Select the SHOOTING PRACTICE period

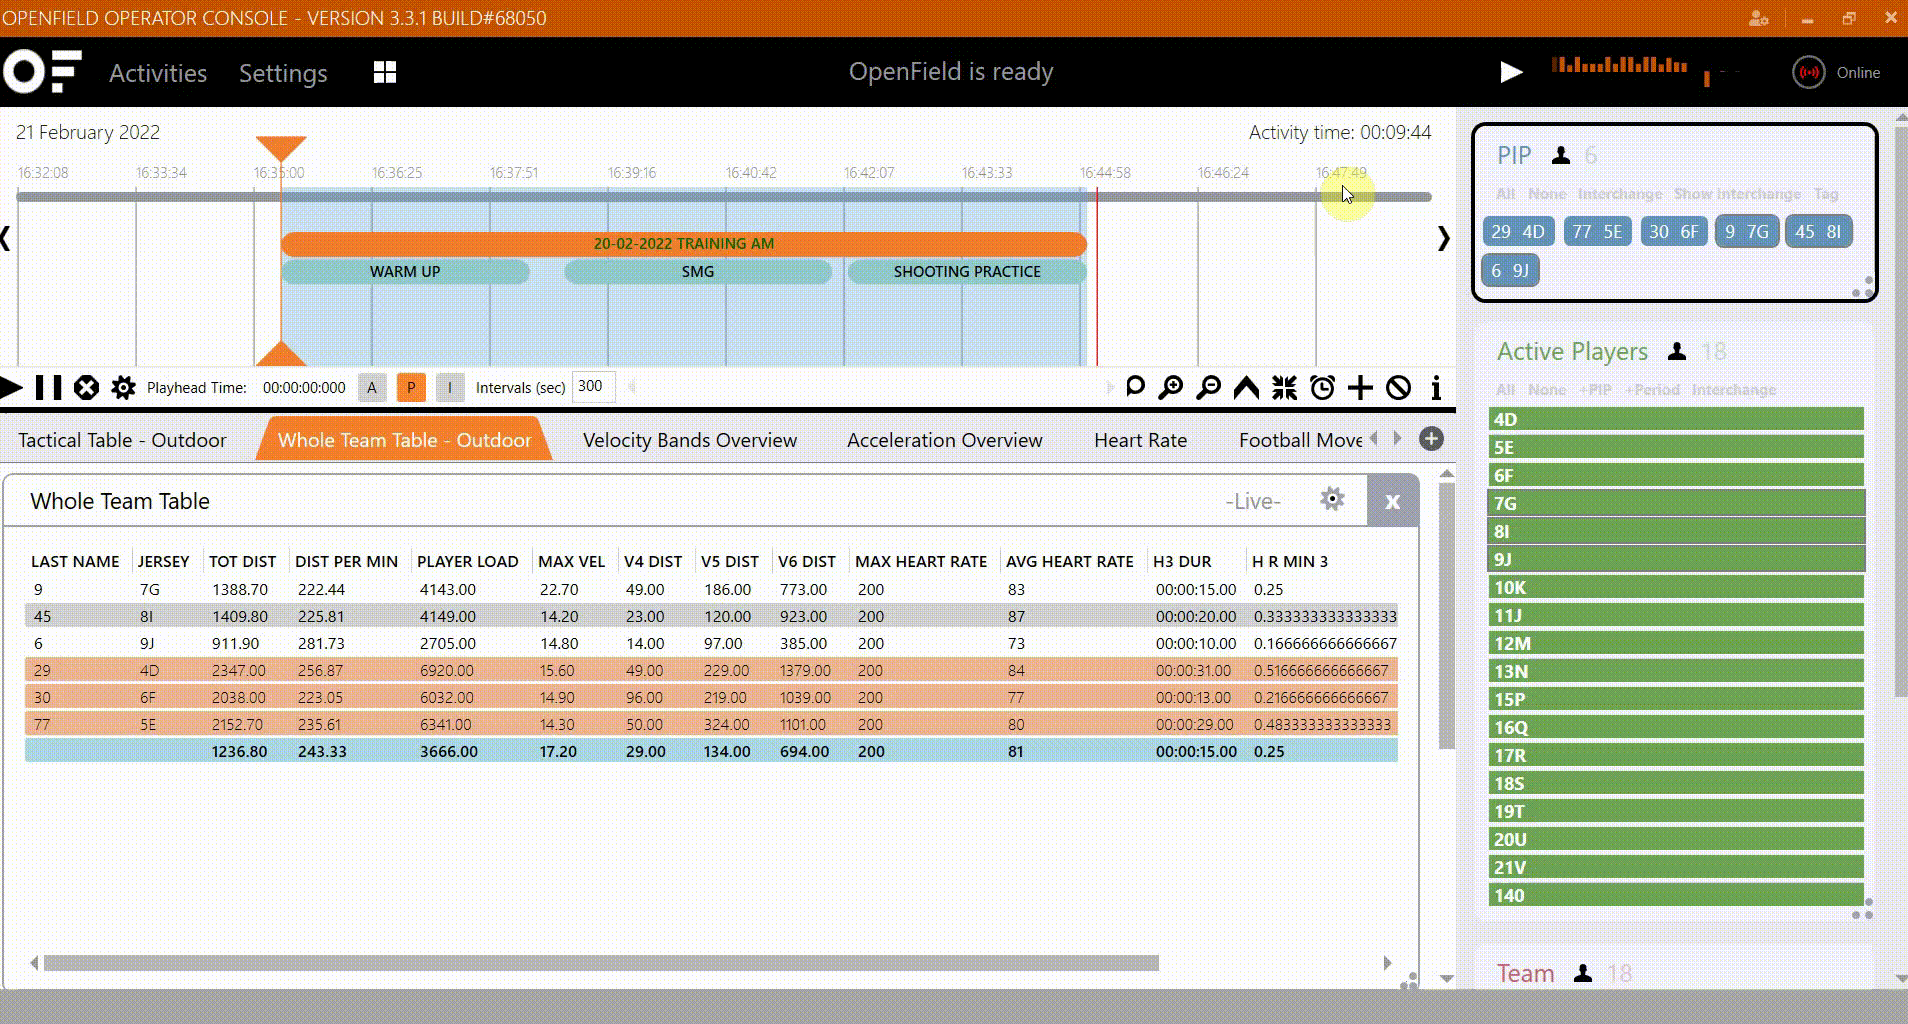tap(967, 271)
